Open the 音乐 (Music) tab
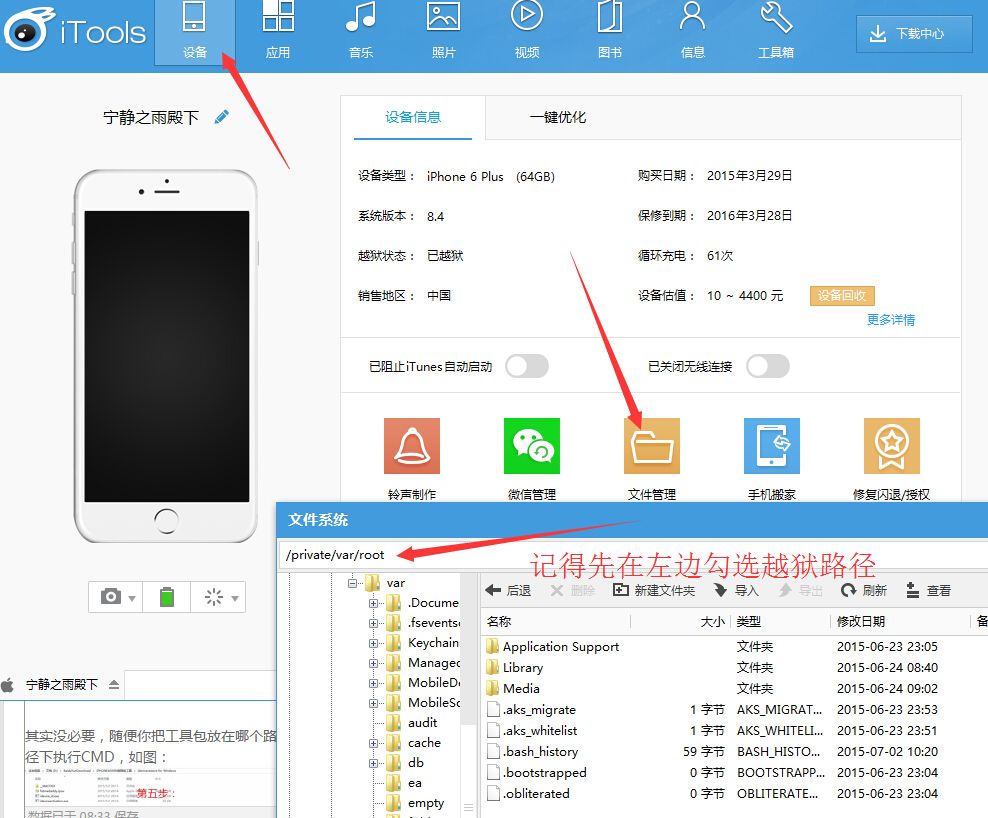The image size is (988, 818). click(x=361, y=32)
